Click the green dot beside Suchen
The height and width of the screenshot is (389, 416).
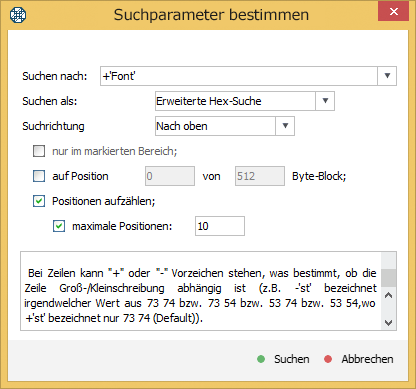[x=261, y=359]
